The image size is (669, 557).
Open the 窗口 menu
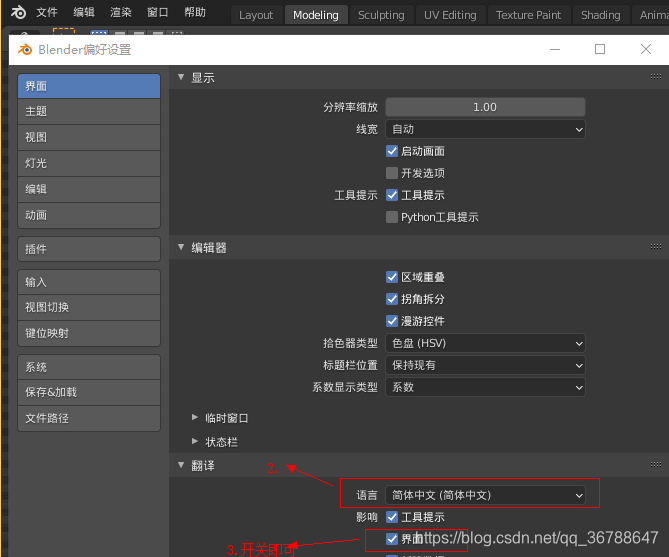pyautogui.click(x=157, y=12)
